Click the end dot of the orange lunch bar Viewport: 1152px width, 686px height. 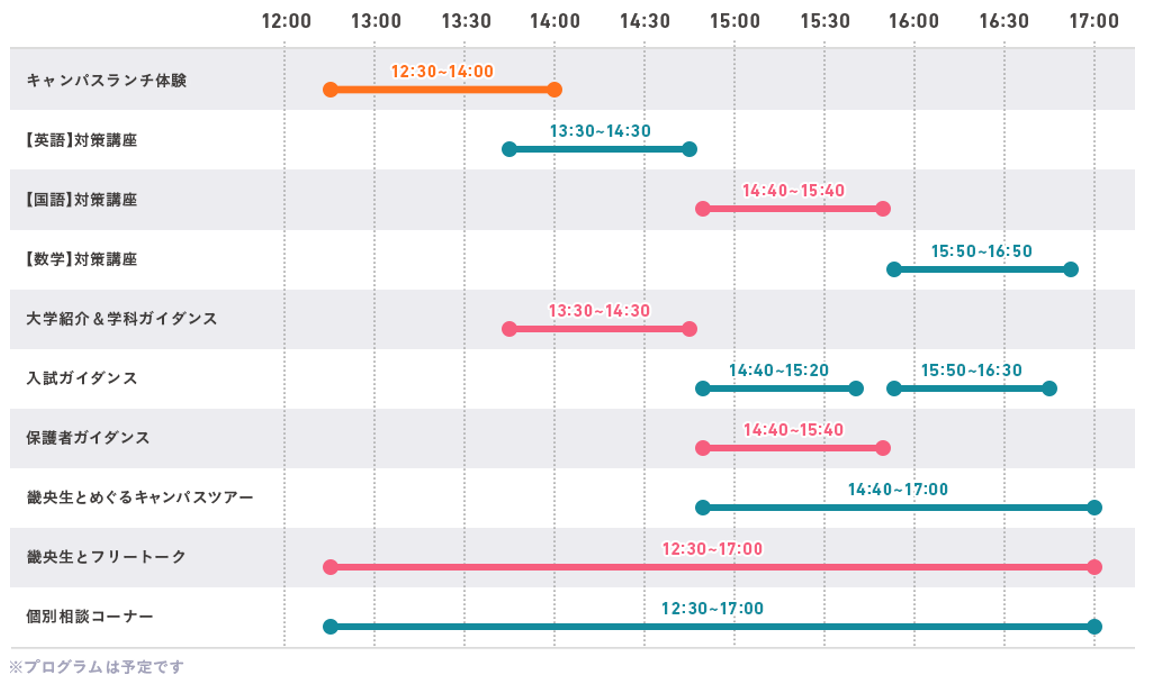pos(555,90)
